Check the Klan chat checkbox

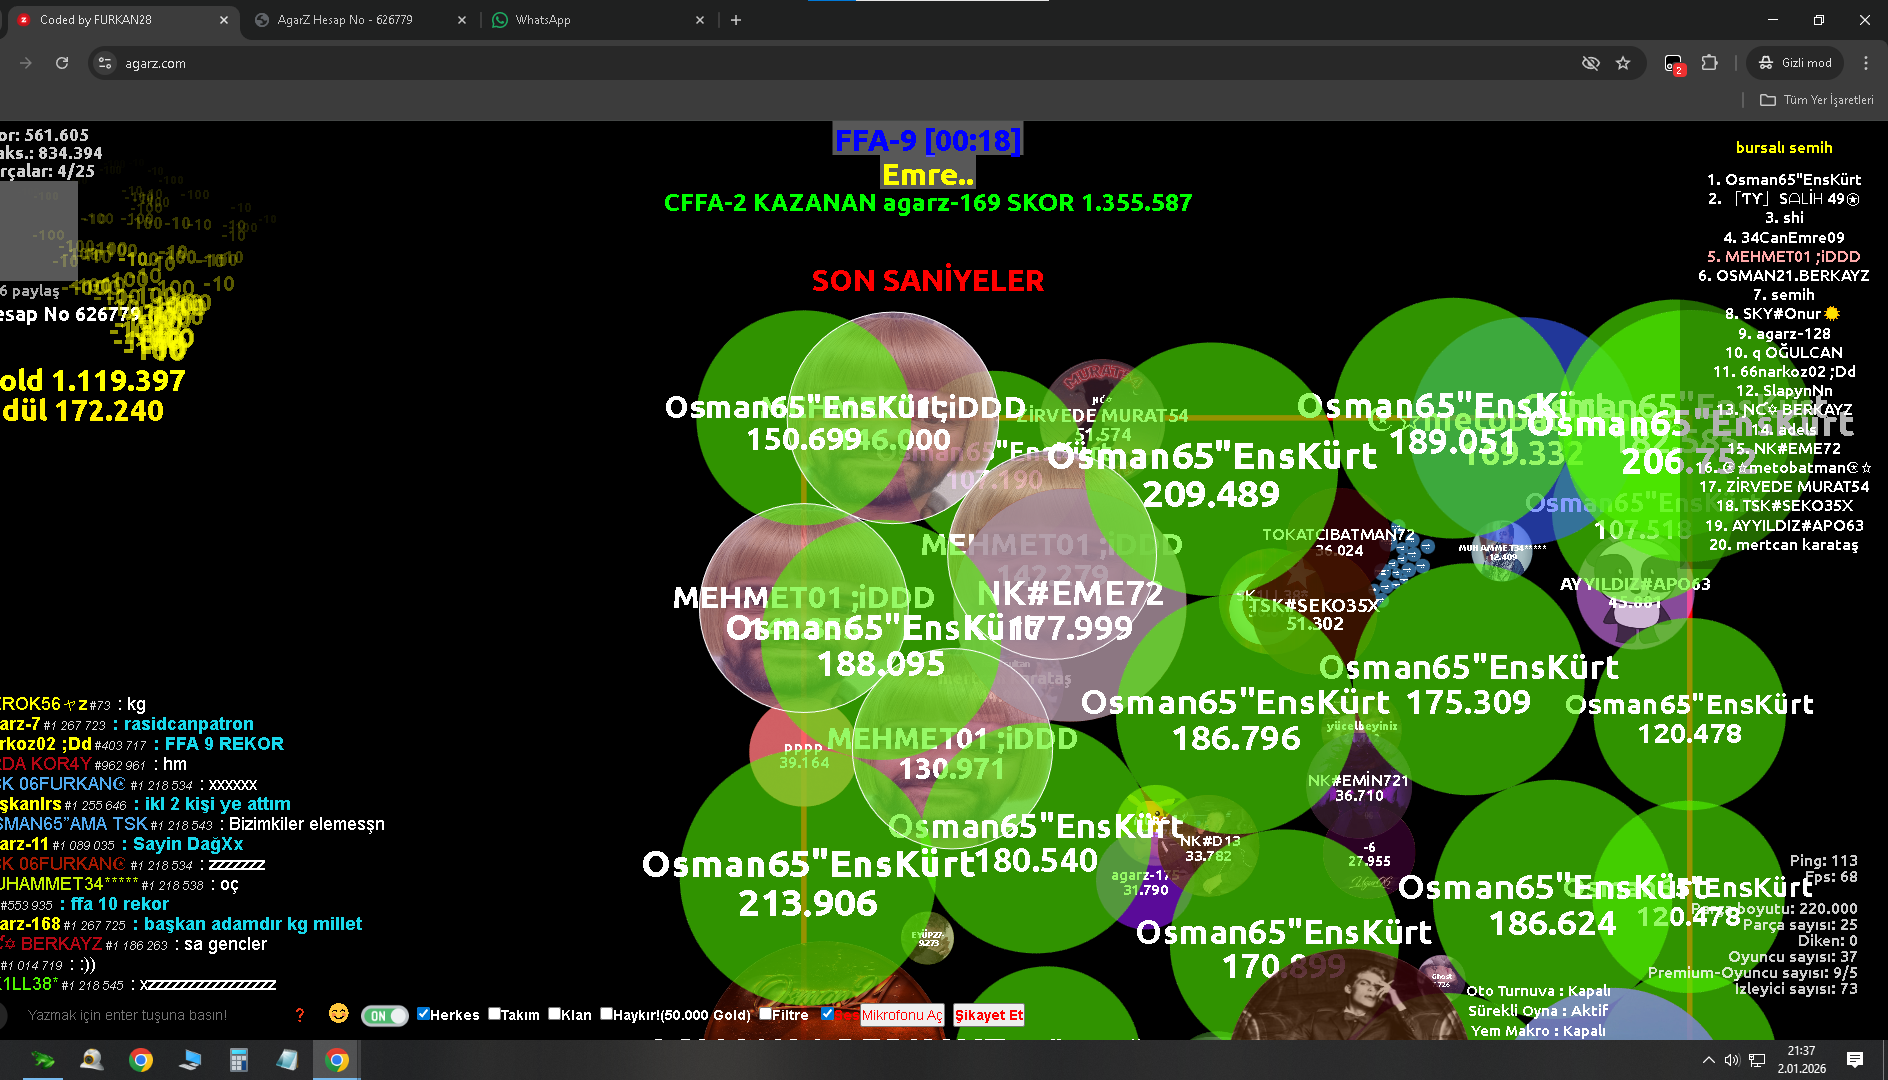click(554, 1014)
